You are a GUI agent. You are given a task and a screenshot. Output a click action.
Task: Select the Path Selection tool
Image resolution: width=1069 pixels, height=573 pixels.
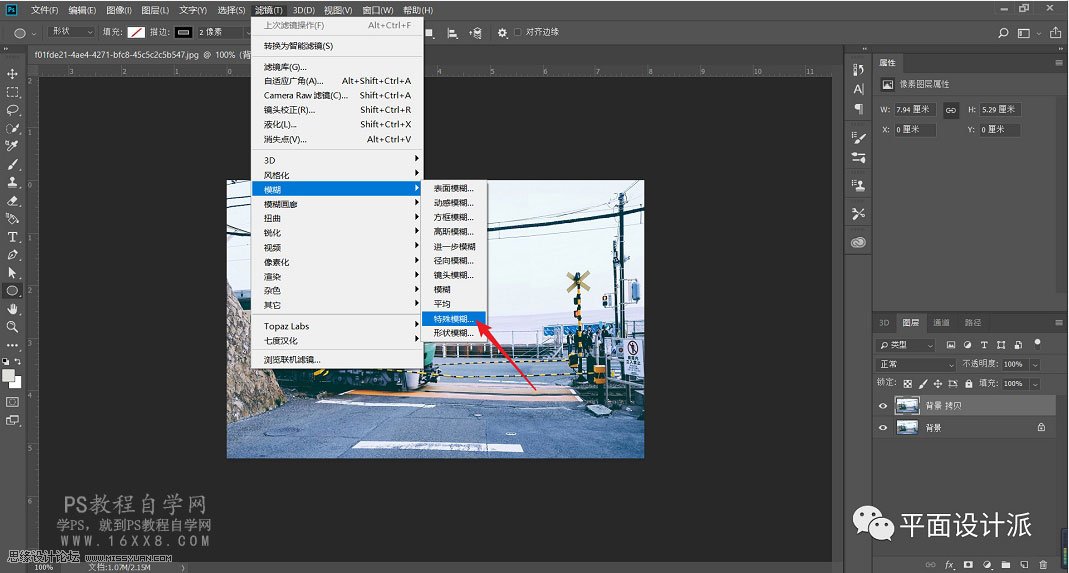(12, 273)
